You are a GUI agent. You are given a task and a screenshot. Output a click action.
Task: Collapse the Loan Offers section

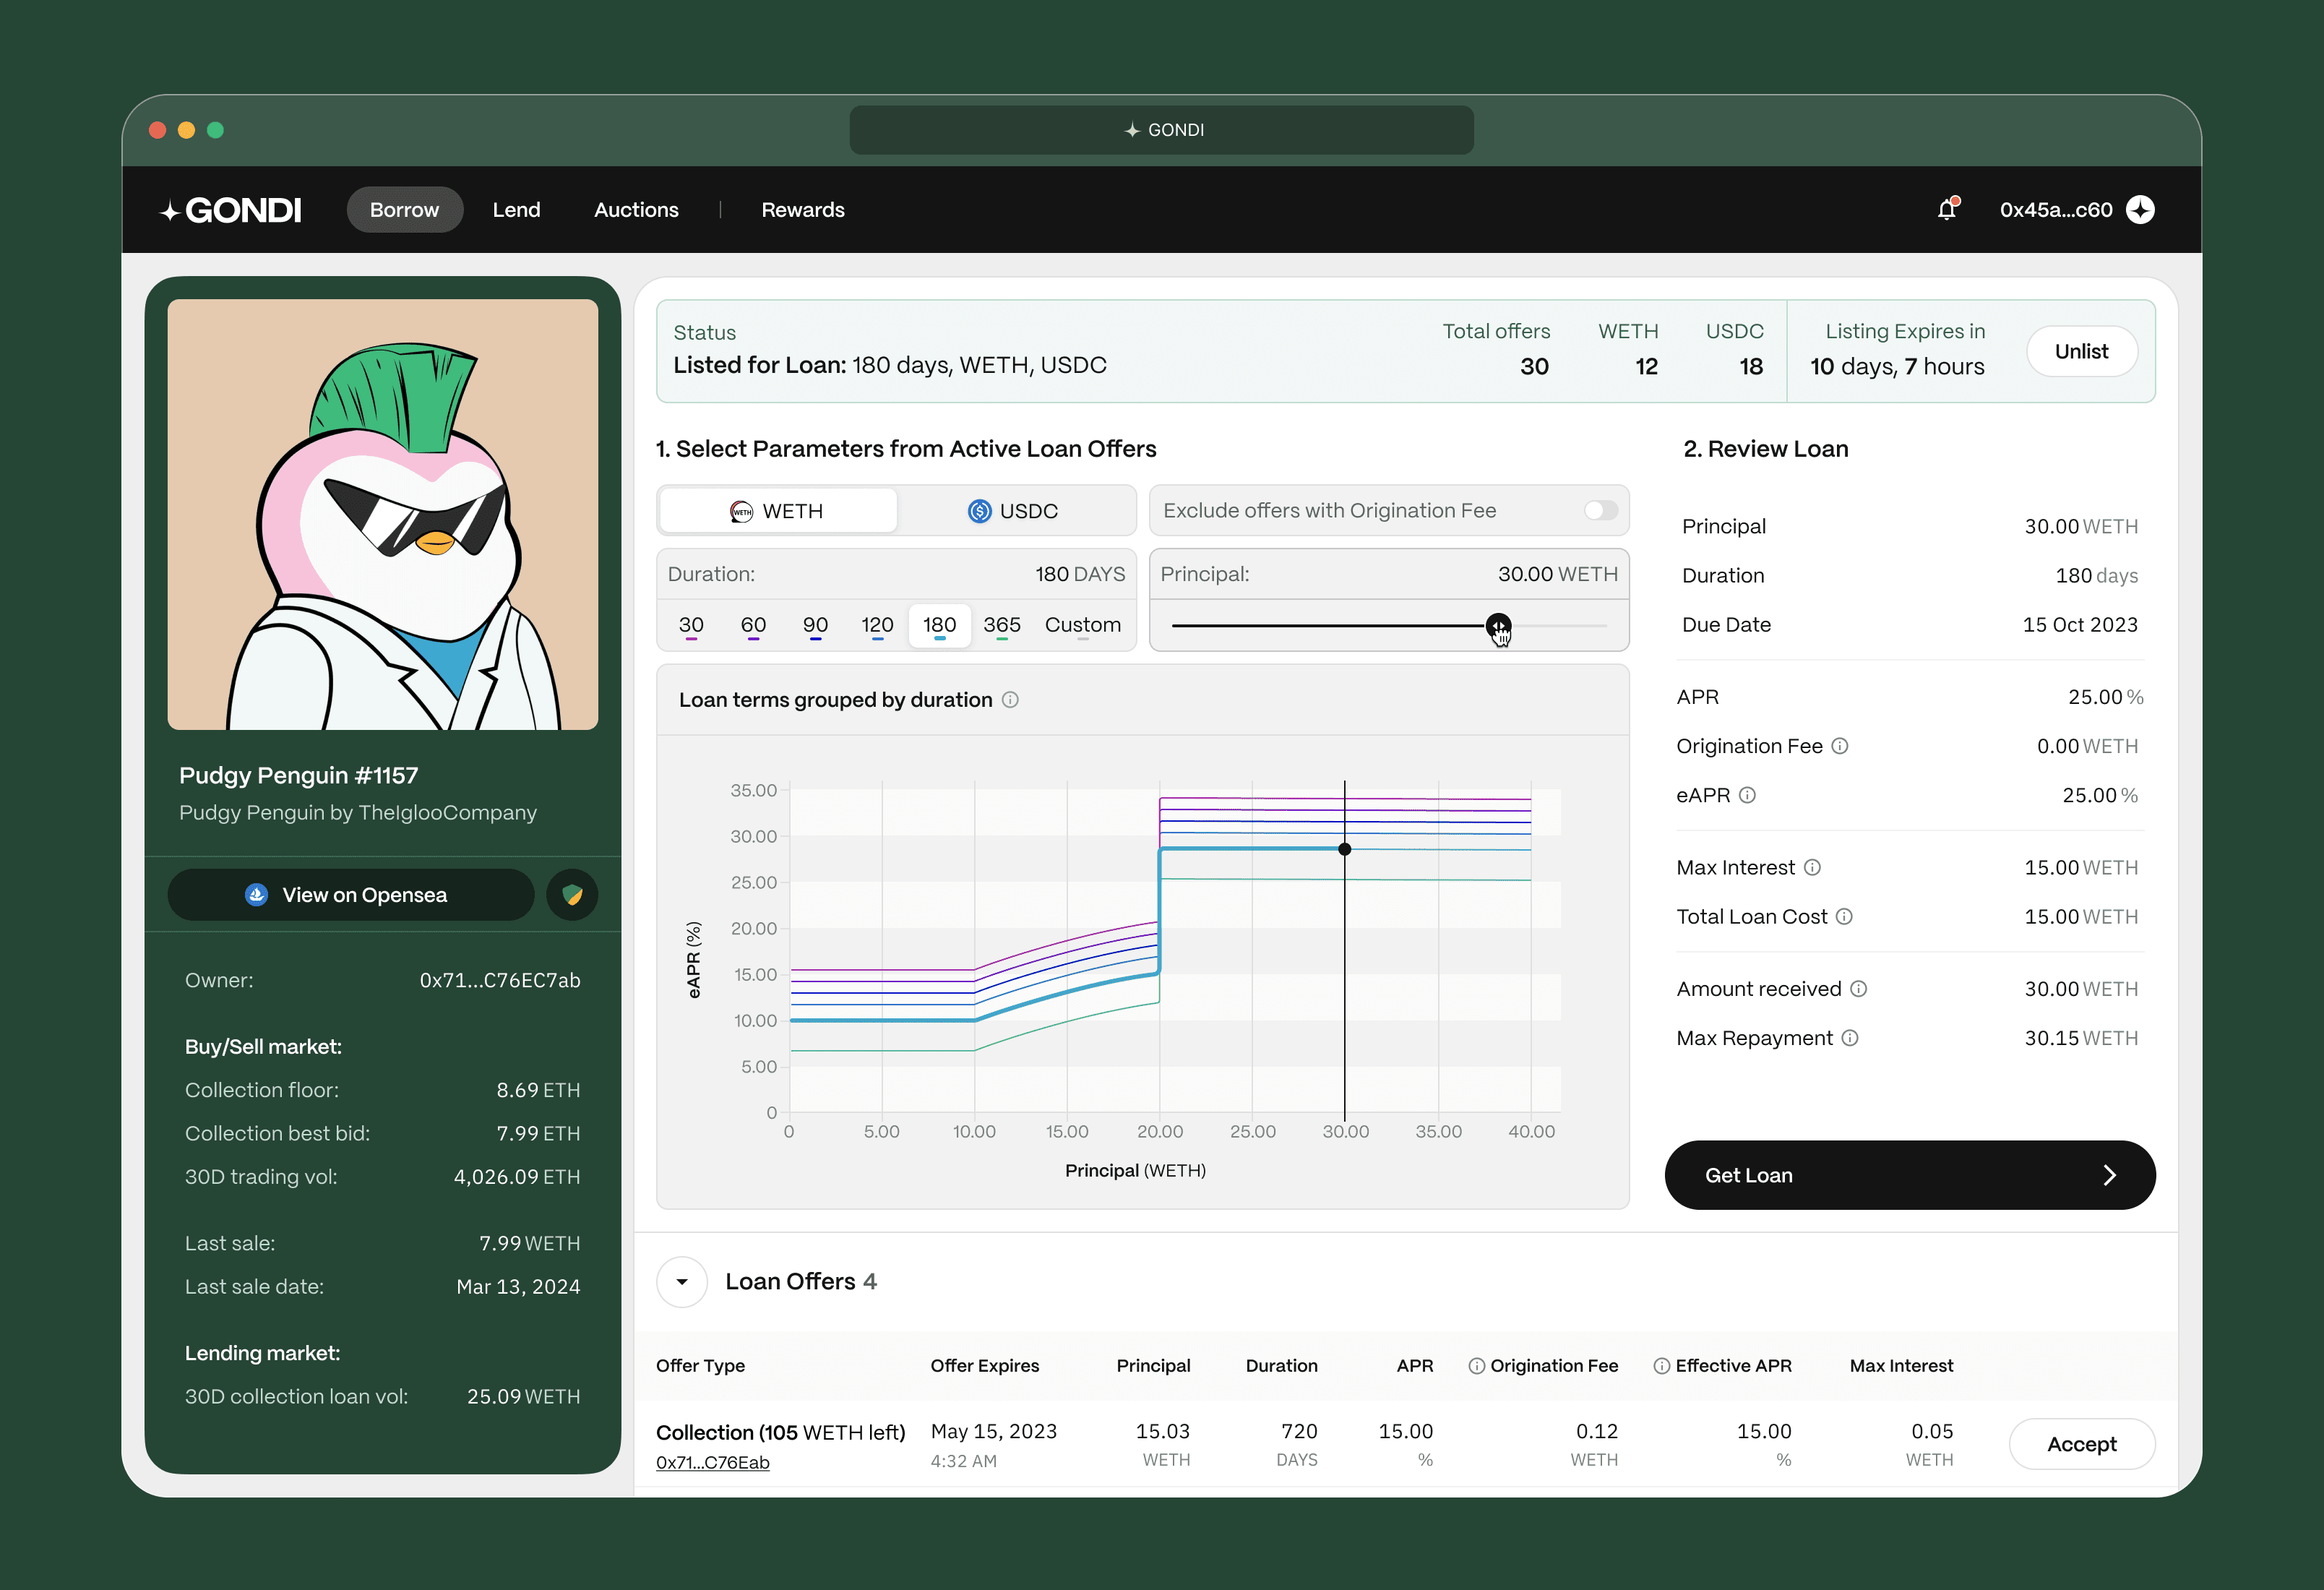pos(682,1281)
